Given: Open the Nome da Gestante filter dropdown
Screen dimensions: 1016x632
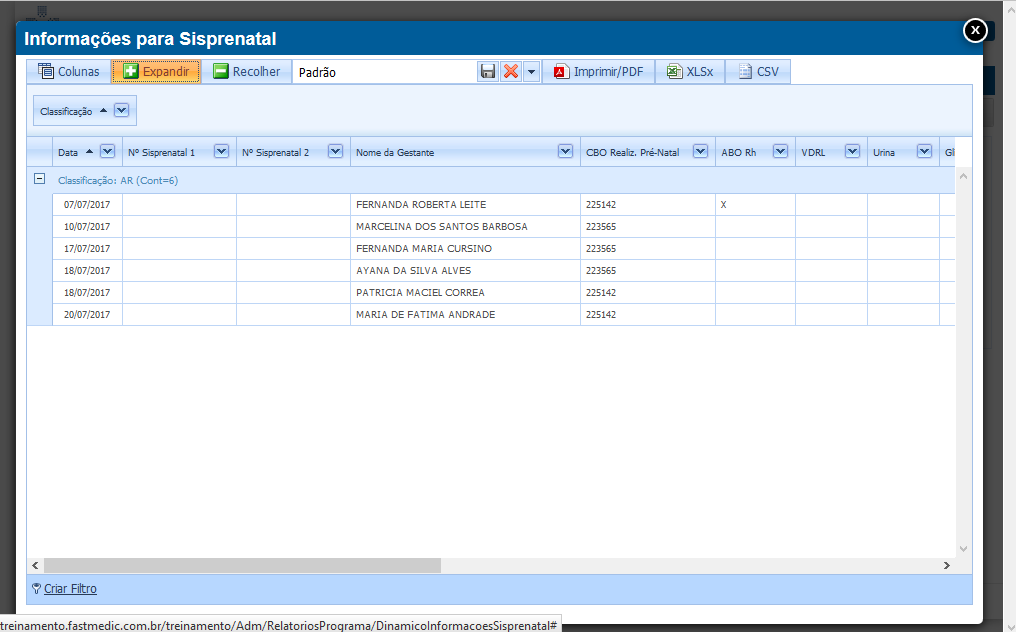Looking at the screenshot, I should point(566,152).
